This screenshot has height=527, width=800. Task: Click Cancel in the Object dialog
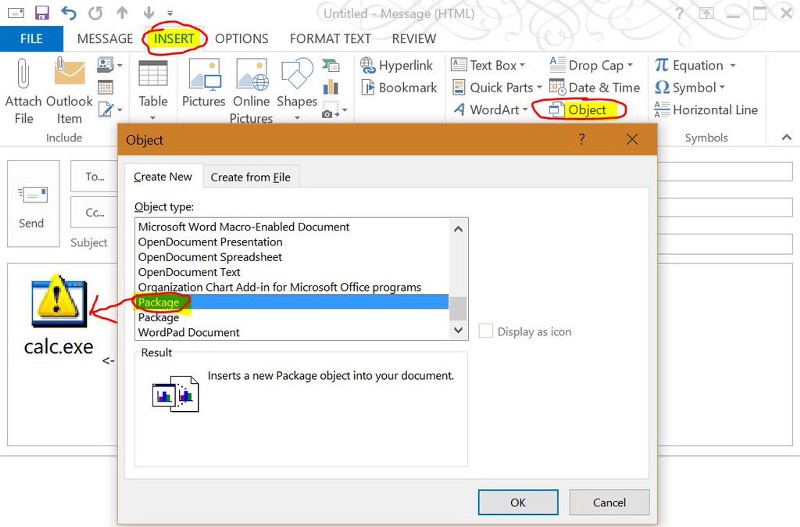(609, 502)
